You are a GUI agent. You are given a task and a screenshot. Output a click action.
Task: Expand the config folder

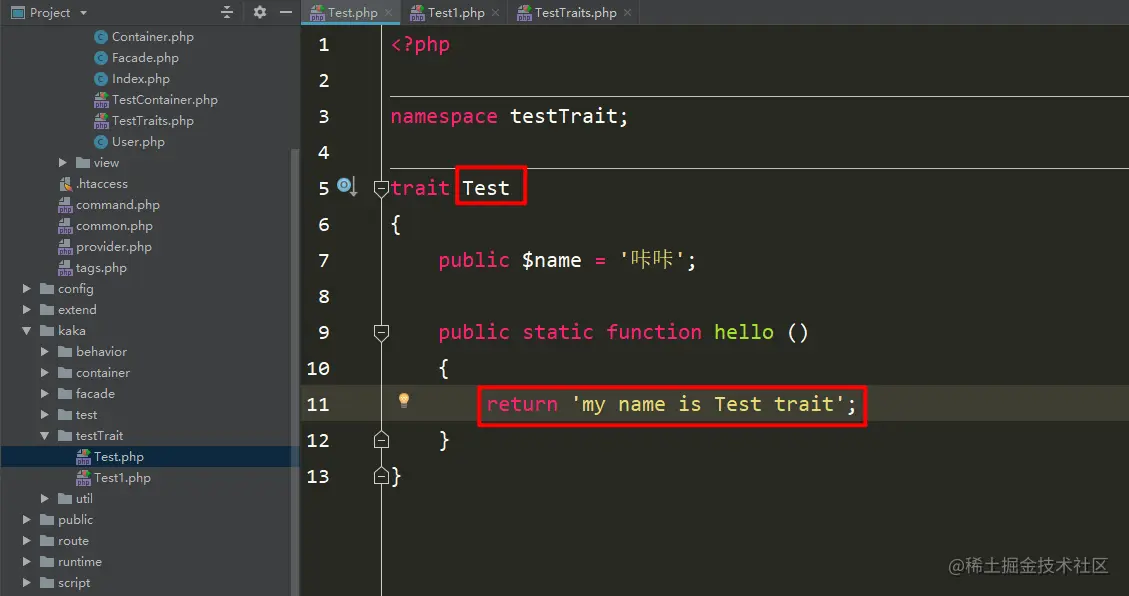(x=27, y=289)
